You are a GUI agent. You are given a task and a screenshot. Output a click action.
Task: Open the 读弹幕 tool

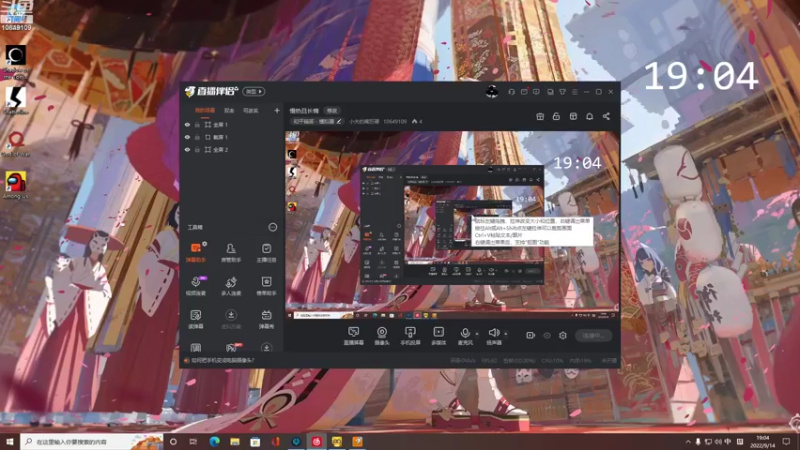coord(196,319)
